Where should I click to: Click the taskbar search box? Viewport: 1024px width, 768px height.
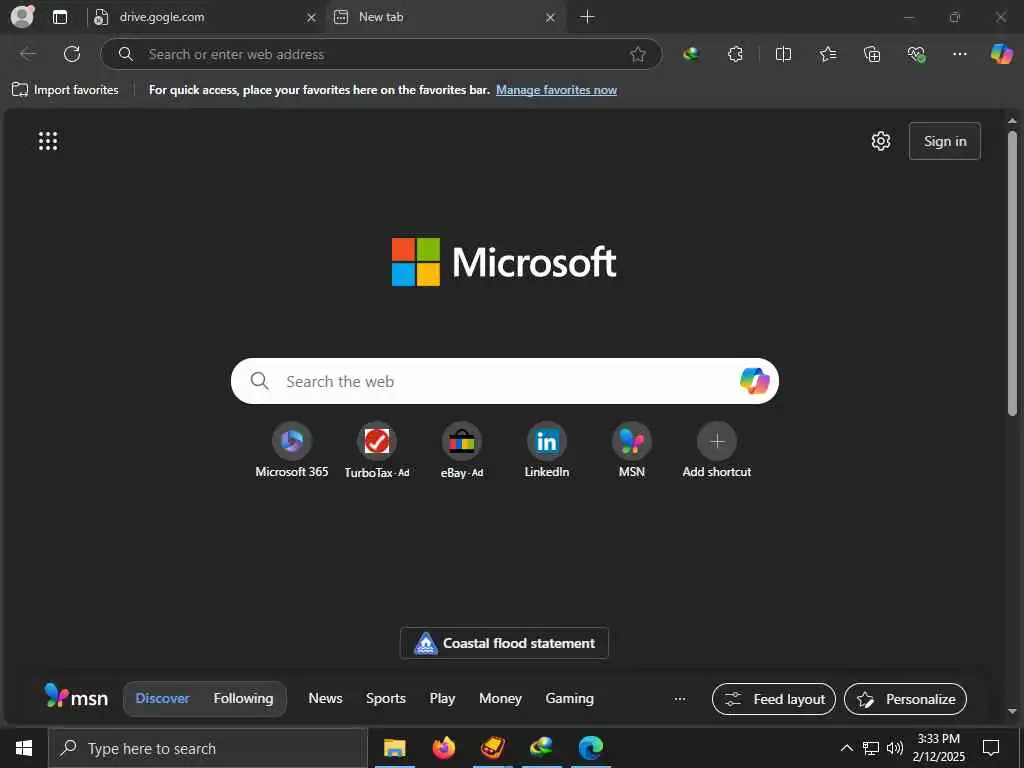tap(208, 748)
